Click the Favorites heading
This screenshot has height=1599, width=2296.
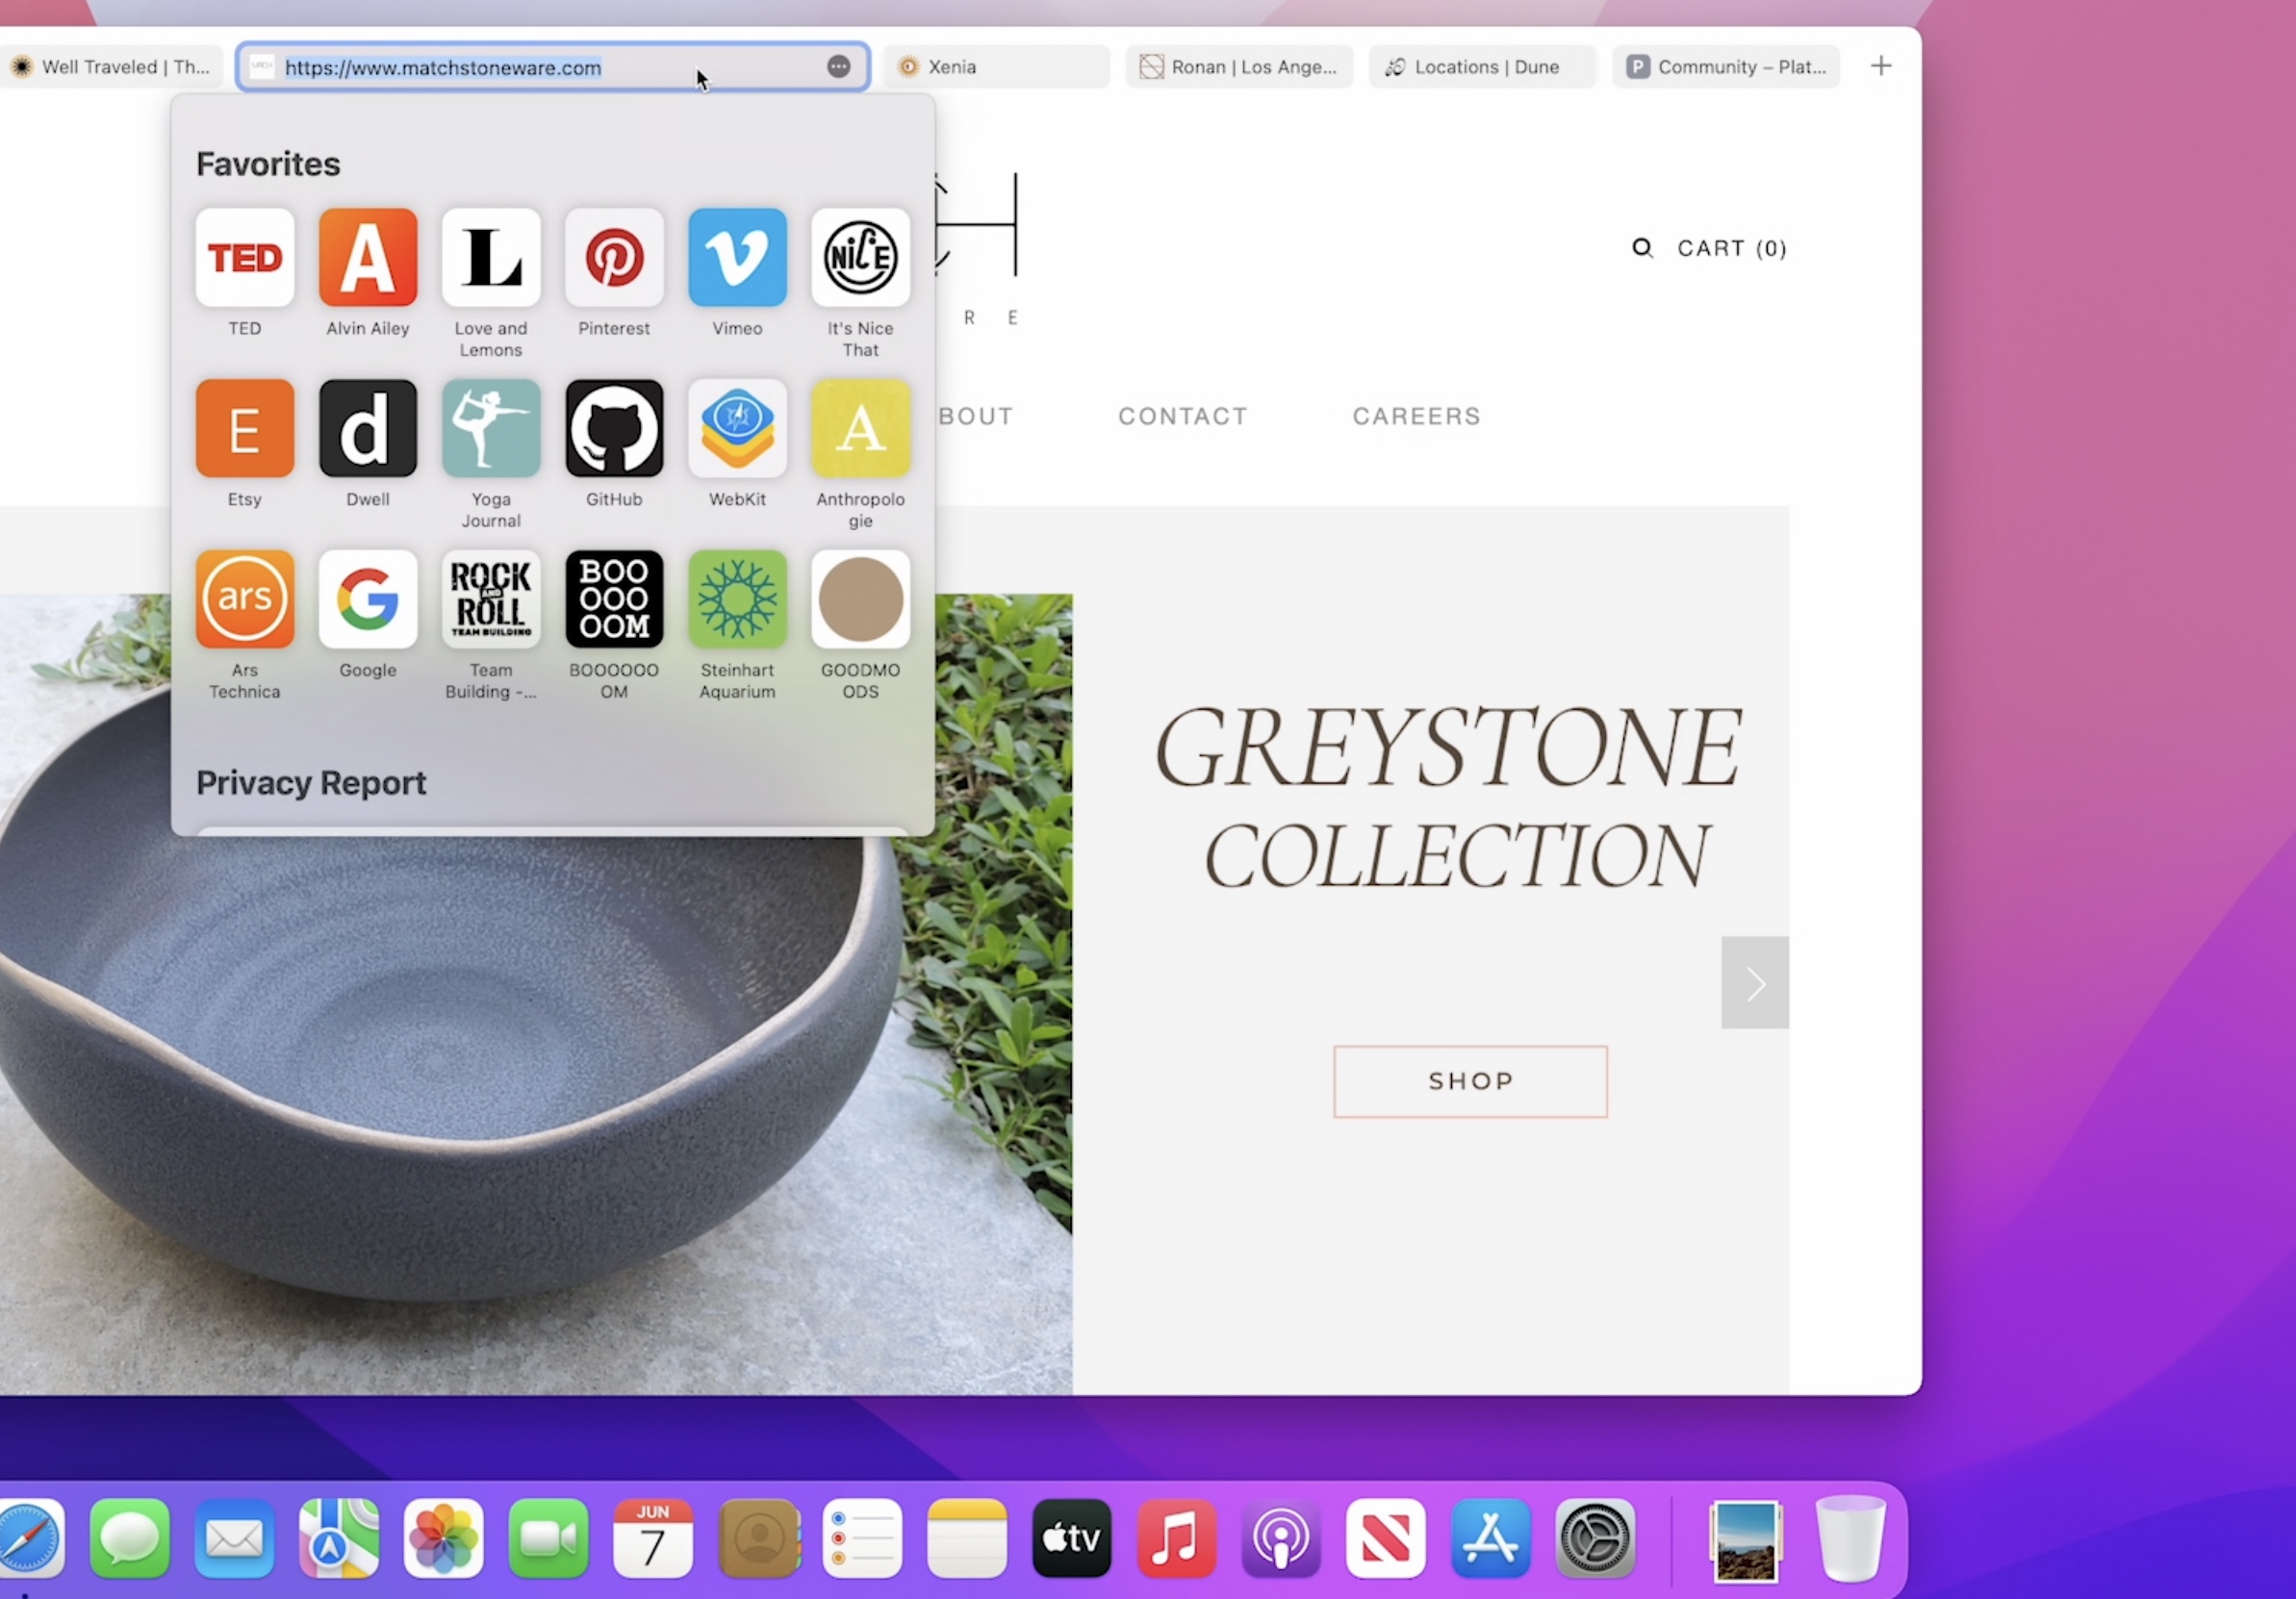tap(268, 164)
